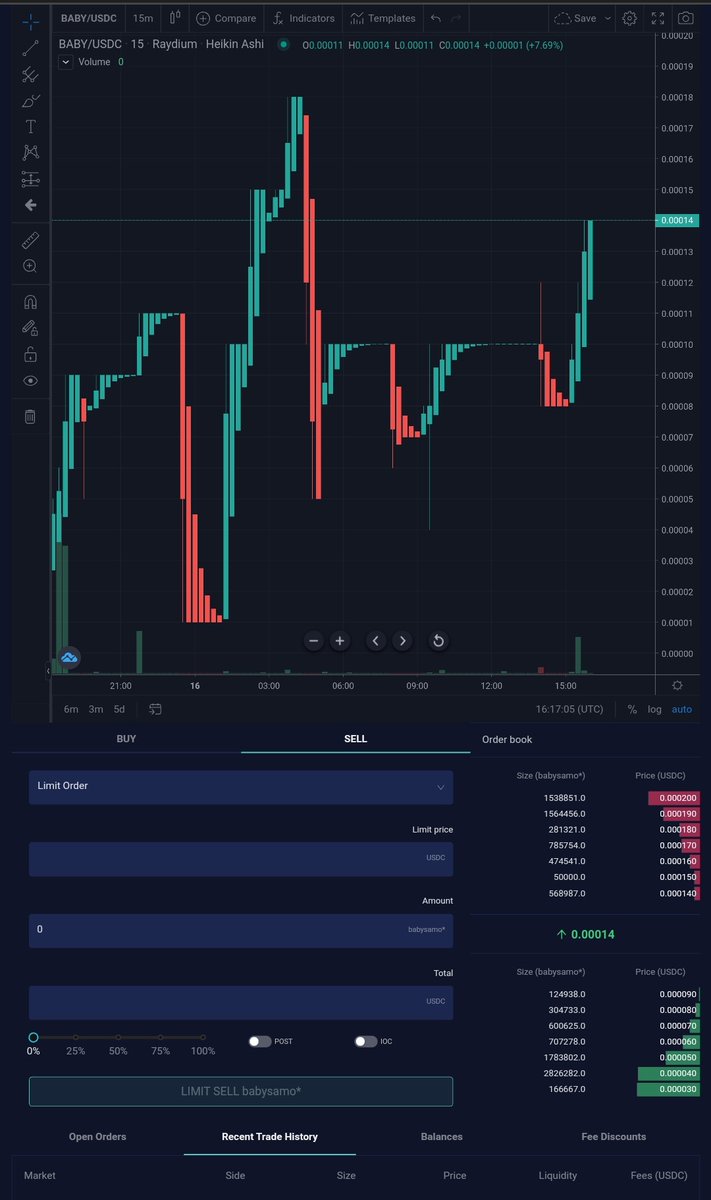Viewport: 711px width, 1200px height.
Task: Open the Recent Trade History tab
Action: [x=270, y=1136]
